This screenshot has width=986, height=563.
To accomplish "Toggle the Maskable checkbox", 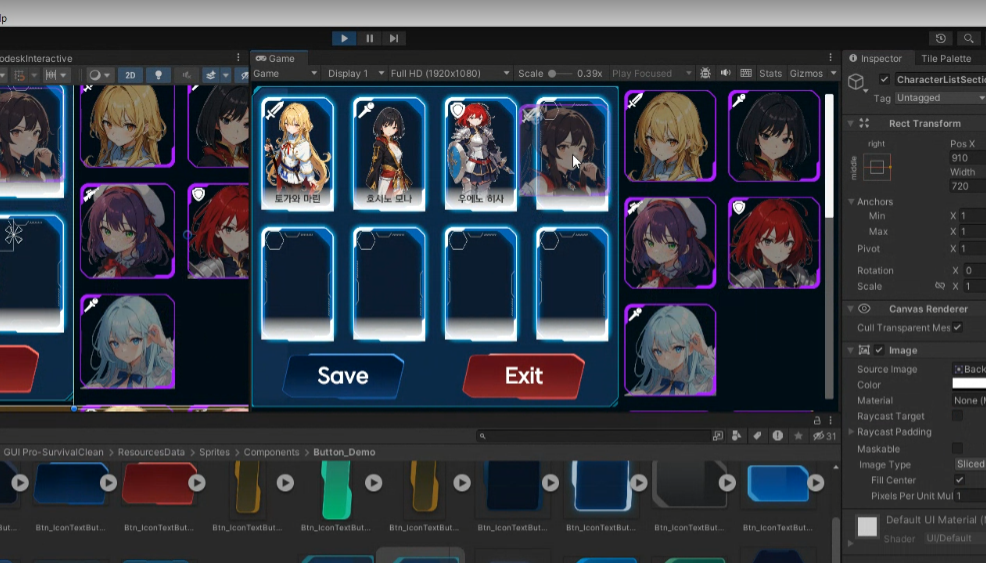I will coord(957,448).
